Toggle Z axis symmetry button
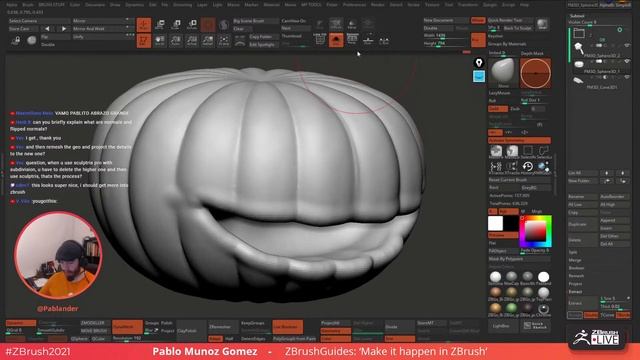 pos(524,132)
